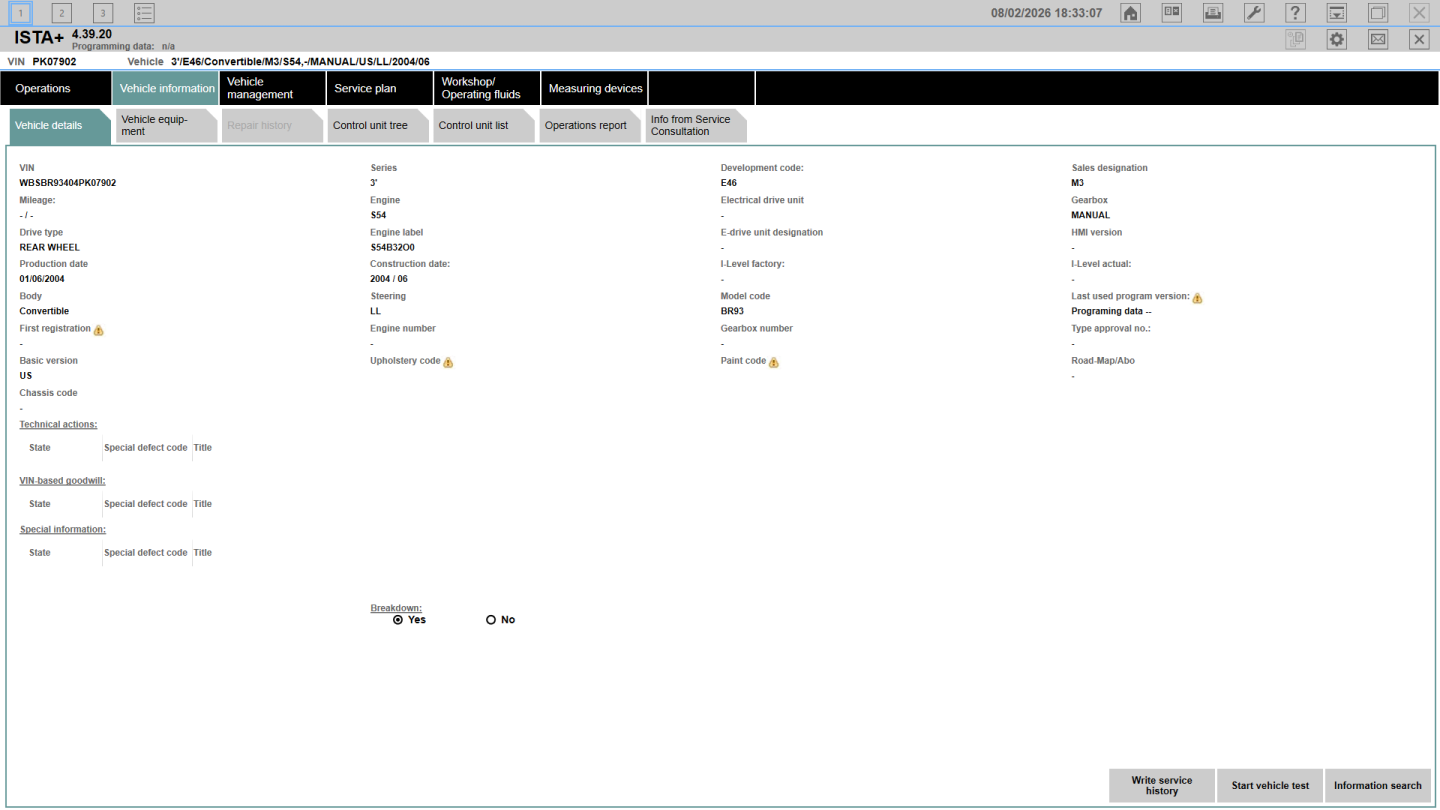Click warning icon next to First registration
This screenshot has width=1440, height=810.
click(98, 330)
